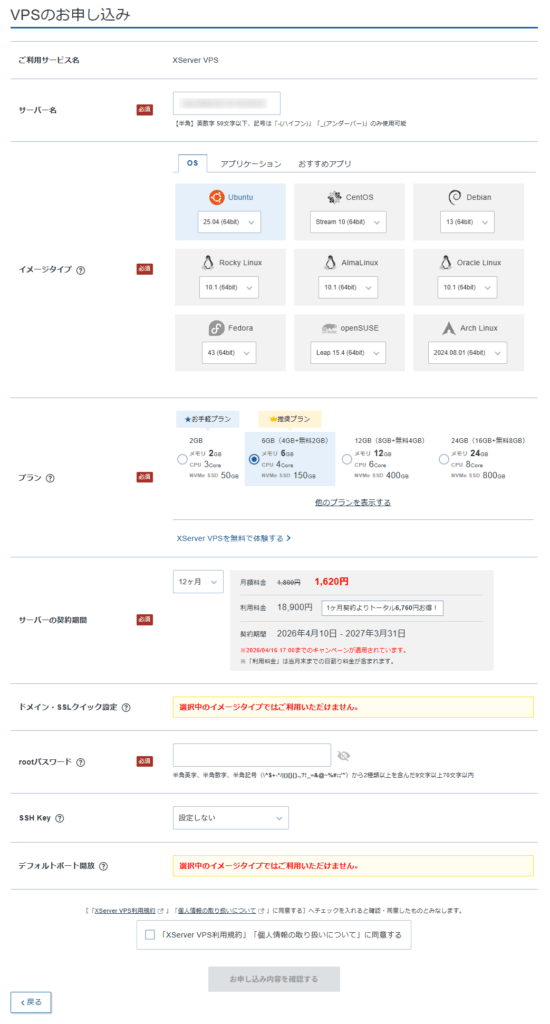Open Rocky Linux version dropdown
This screenshot has height=1024, width=550.
(x=229, y=287)
